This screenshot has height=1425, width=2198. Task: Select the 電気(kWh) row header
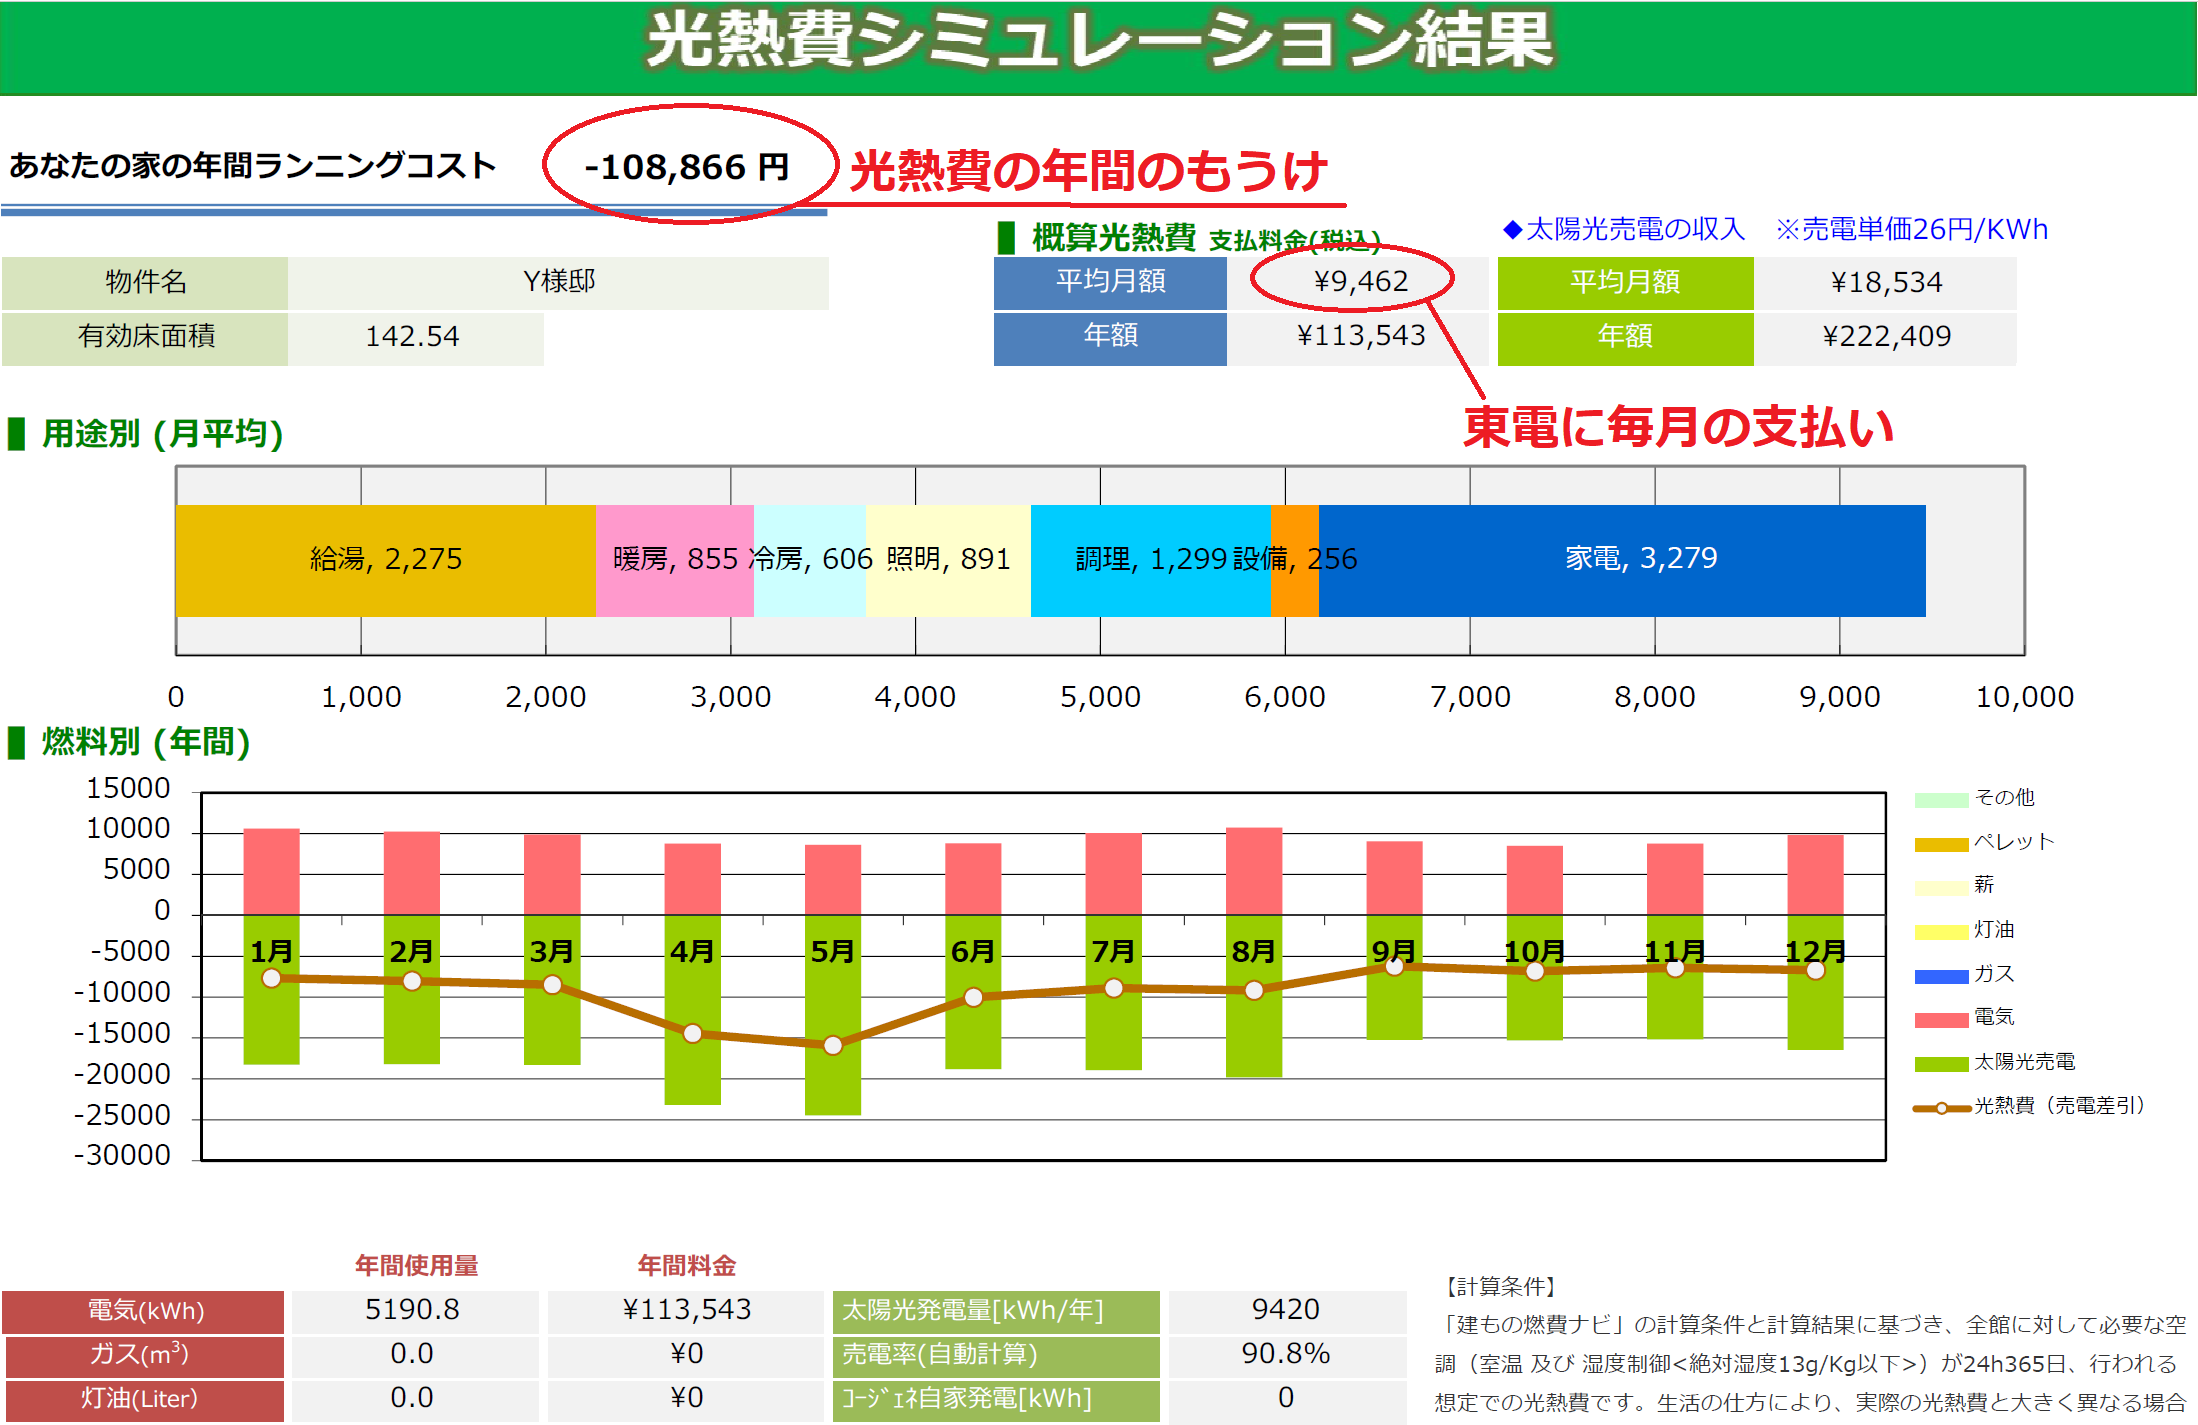(x=143, y=1311)
